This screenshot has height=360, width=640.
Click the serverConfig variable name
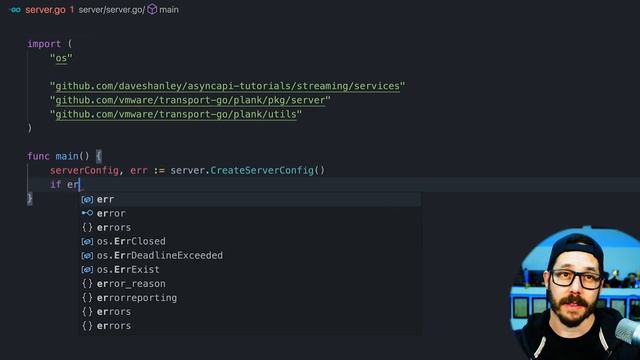pyautogui.click(x=84, y=170)
